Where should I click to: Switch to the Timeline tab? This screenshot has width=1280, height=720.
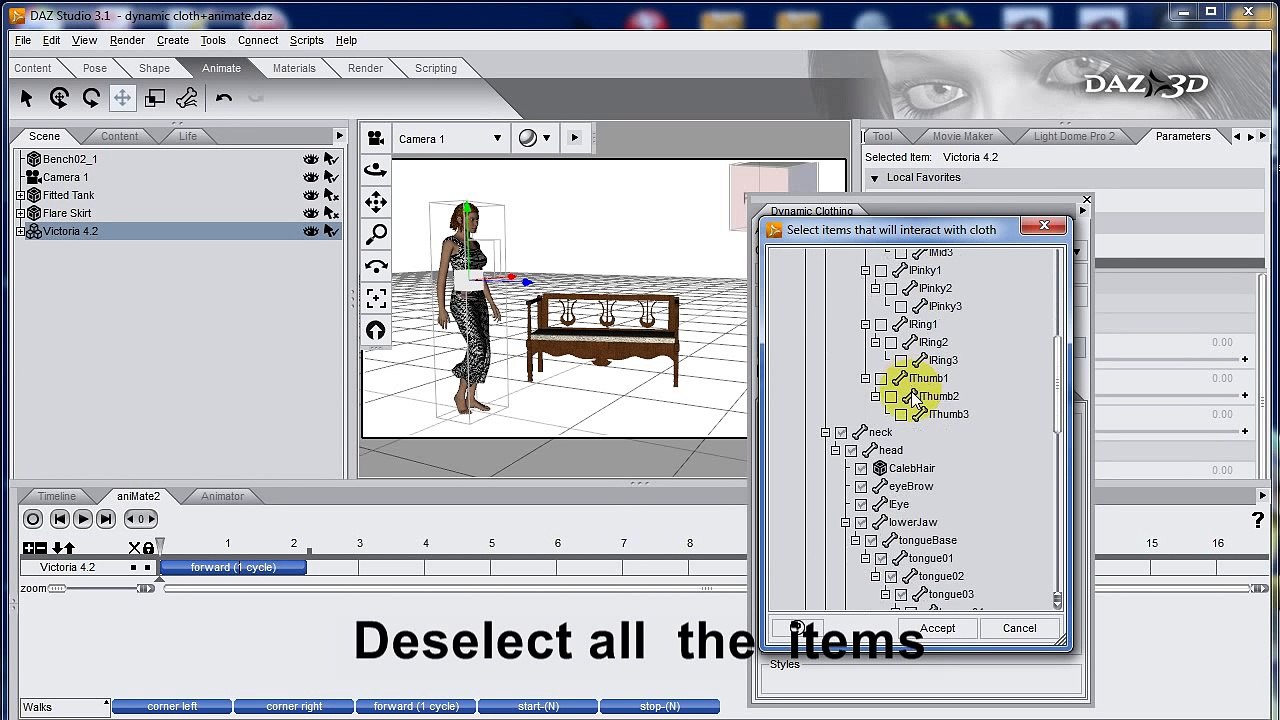click(57, 496)
